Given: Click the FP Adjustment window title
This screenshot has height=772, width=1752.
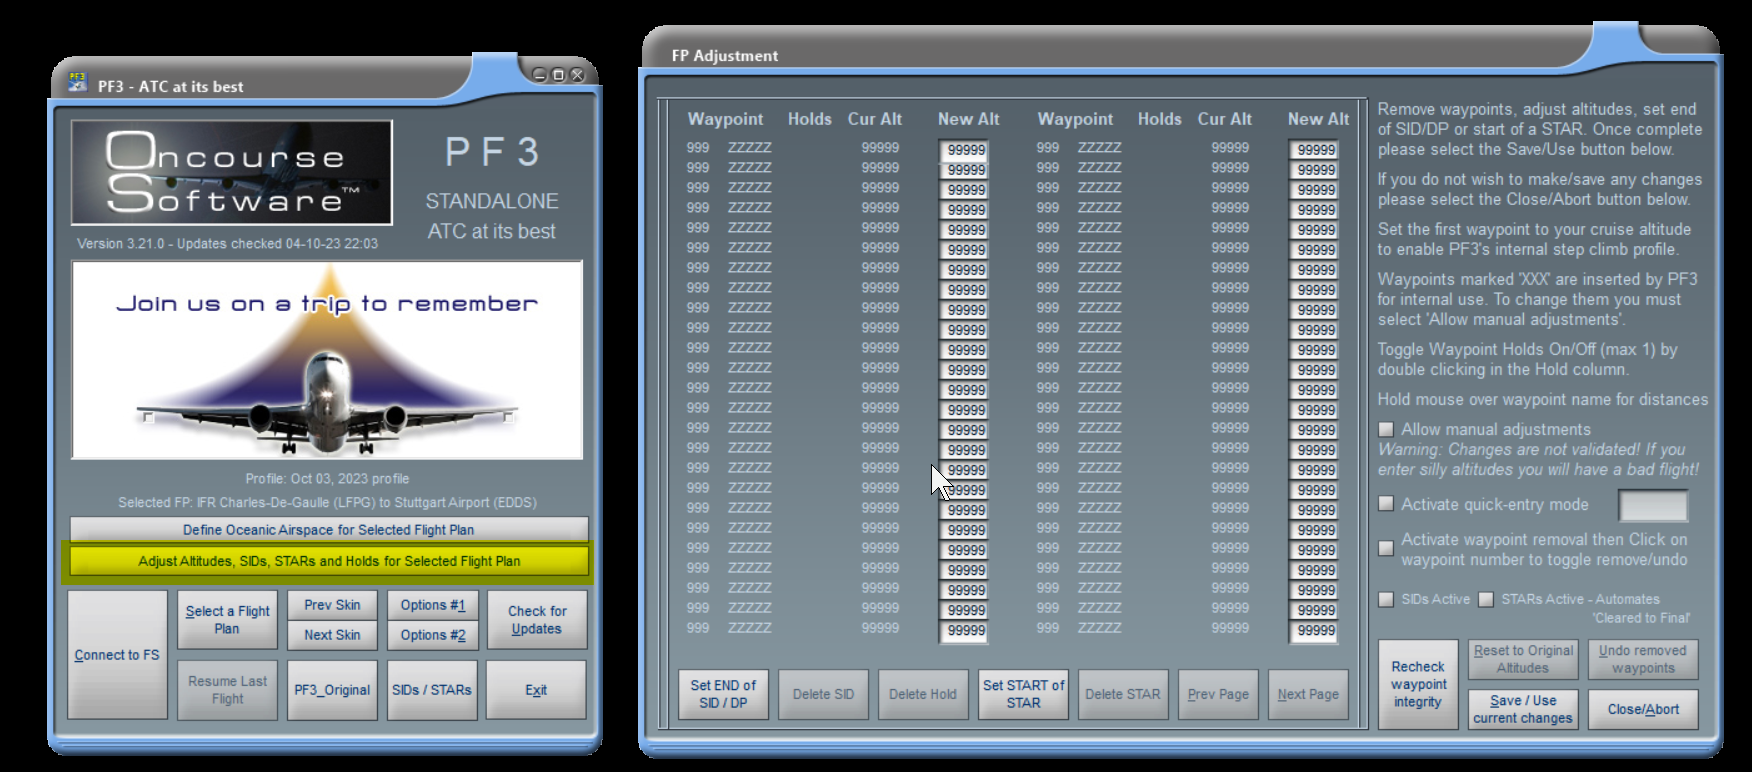Looking at the screenshot, I should 724,55.
